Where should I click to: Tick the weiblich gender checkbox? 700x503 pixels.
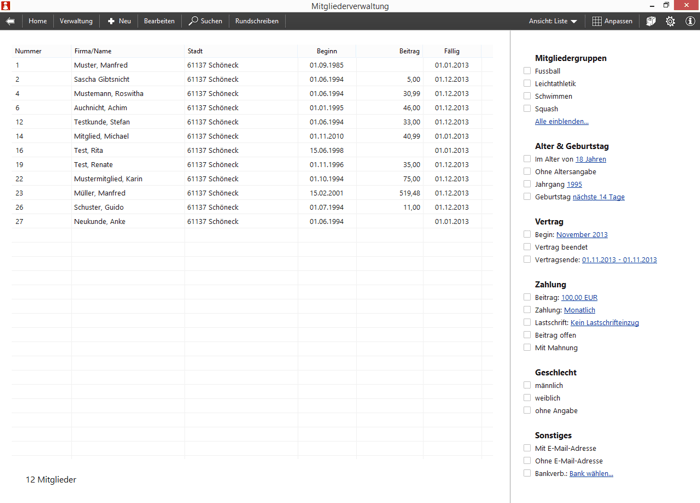click(x=527, y=398)
